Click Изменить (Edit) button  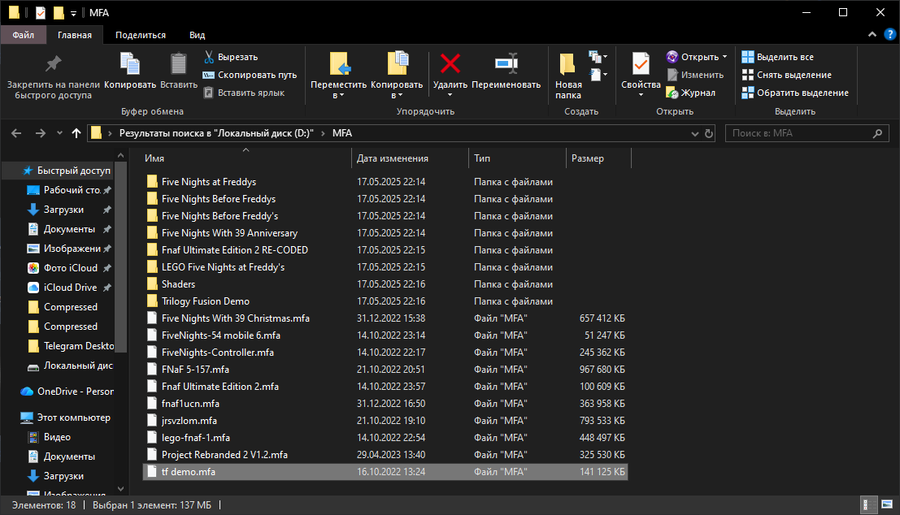coord(695,75)
